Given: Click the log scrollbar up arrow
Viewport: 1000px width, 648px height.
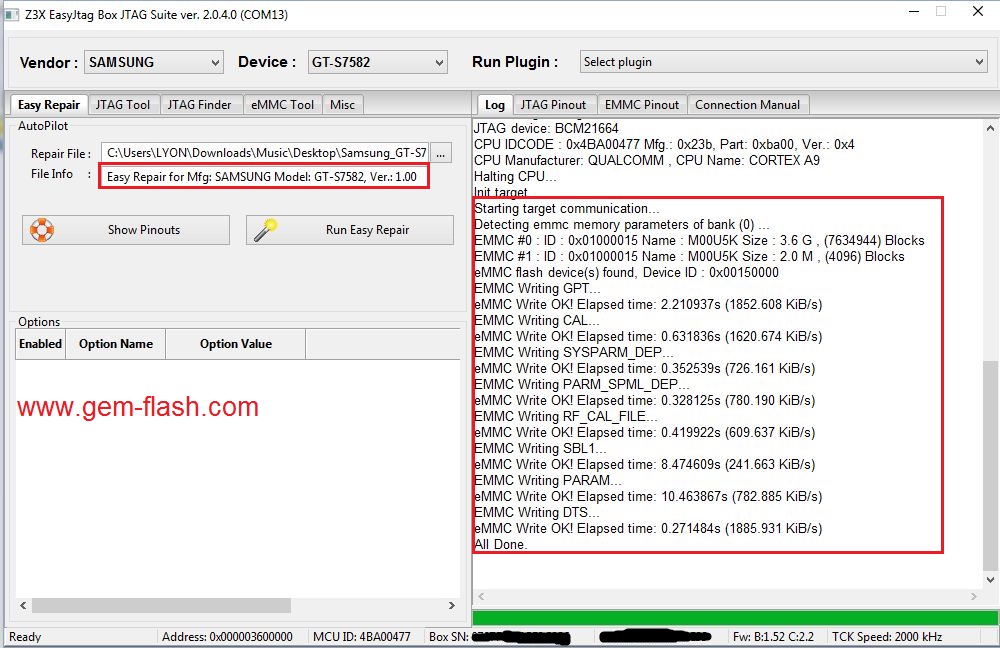Looking at the screenshot, I should click(x=990, y=128).
